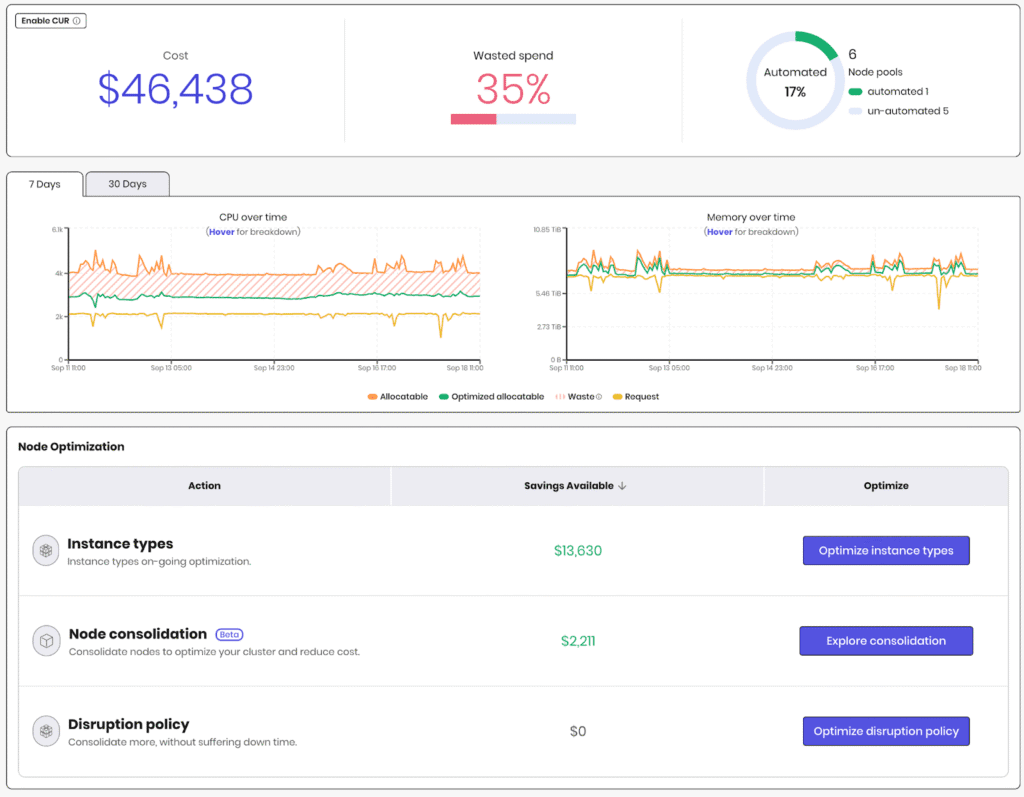Sort by the Savings Available column arrow
This screenshot has height=797, width=1024.
click(622, 486)
